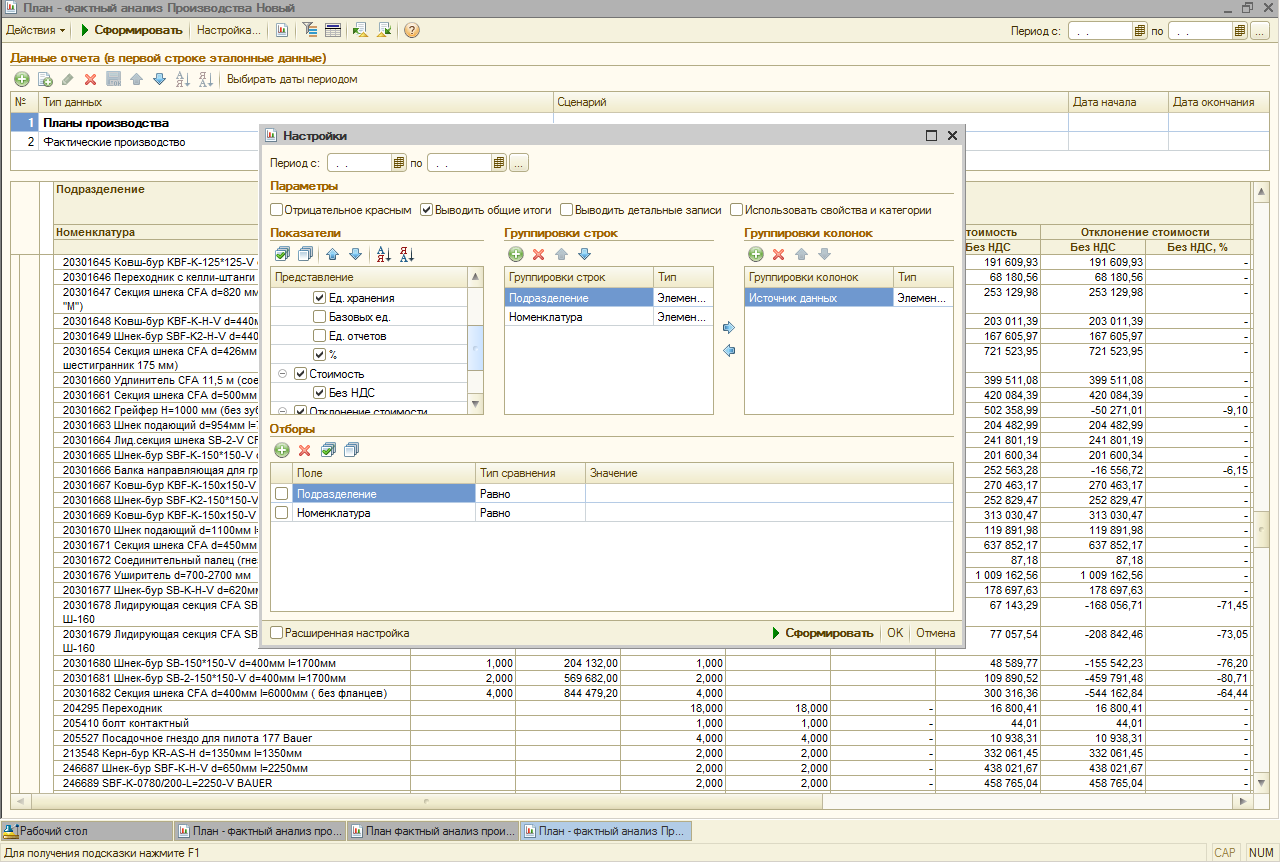
Task: Add a new filter in Отборы section
Action: pos(282,451)
